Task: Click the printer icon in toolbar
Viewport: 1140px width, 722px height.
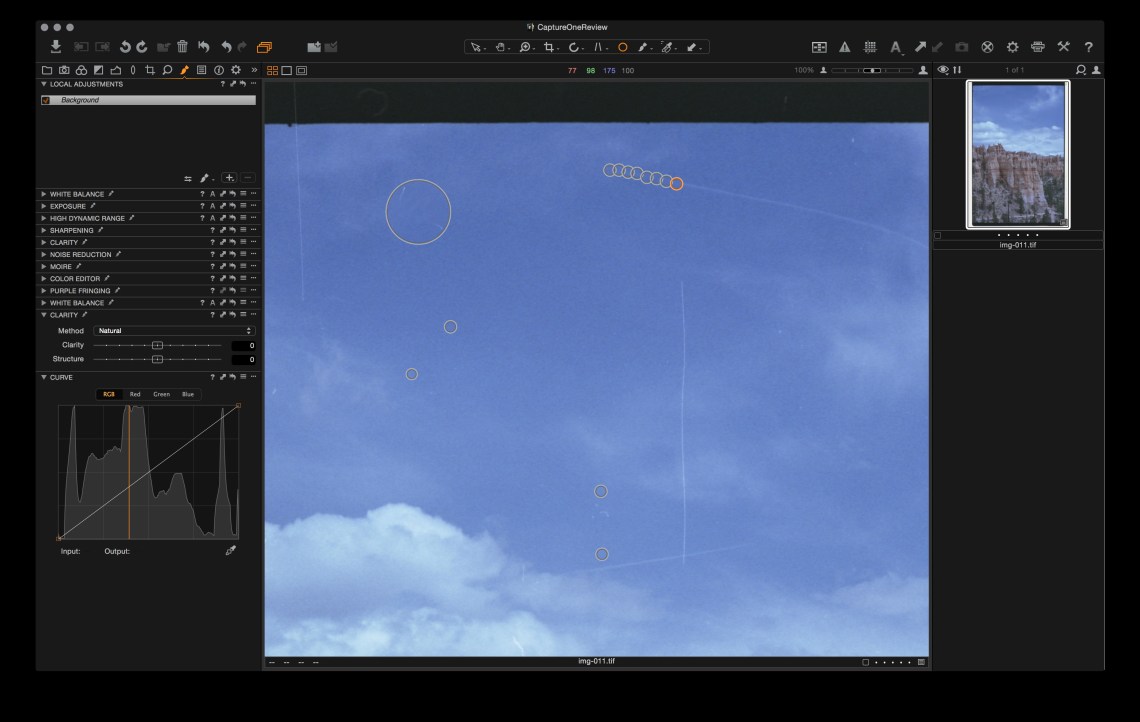Action: (1038, 47)
